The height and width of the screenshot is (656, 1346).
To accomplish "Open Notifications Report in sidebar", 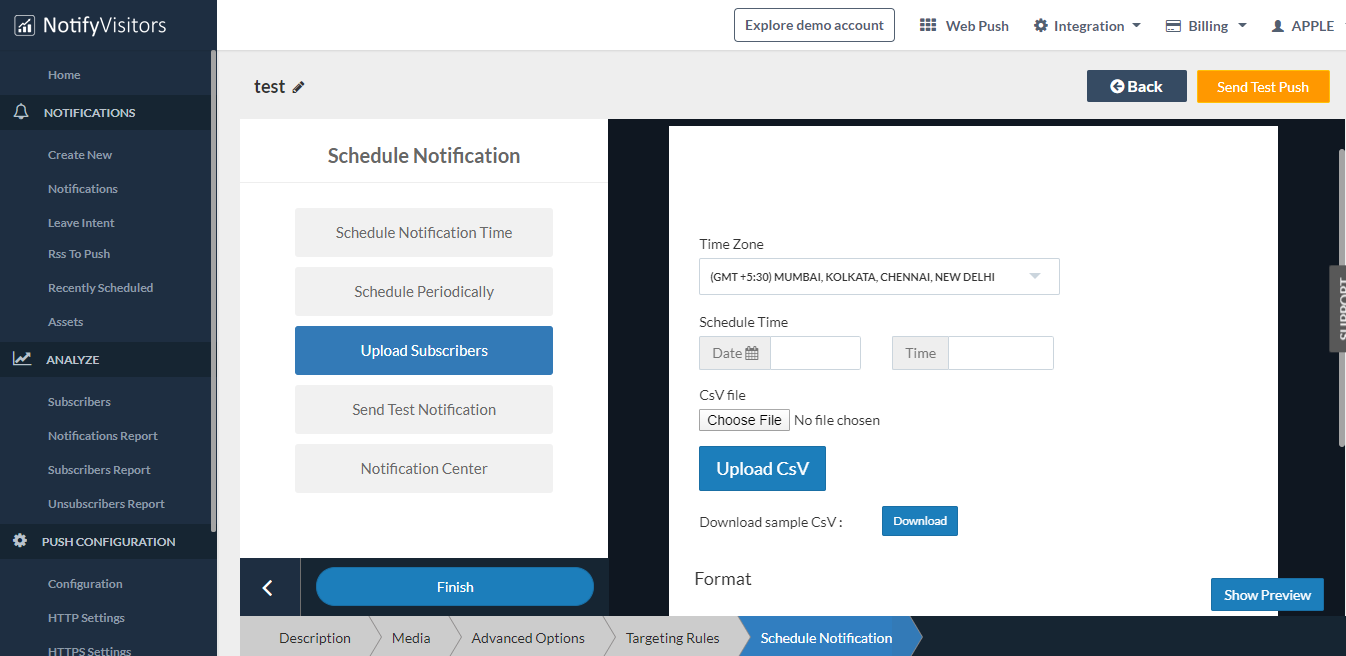I will (x=103, y=436).
